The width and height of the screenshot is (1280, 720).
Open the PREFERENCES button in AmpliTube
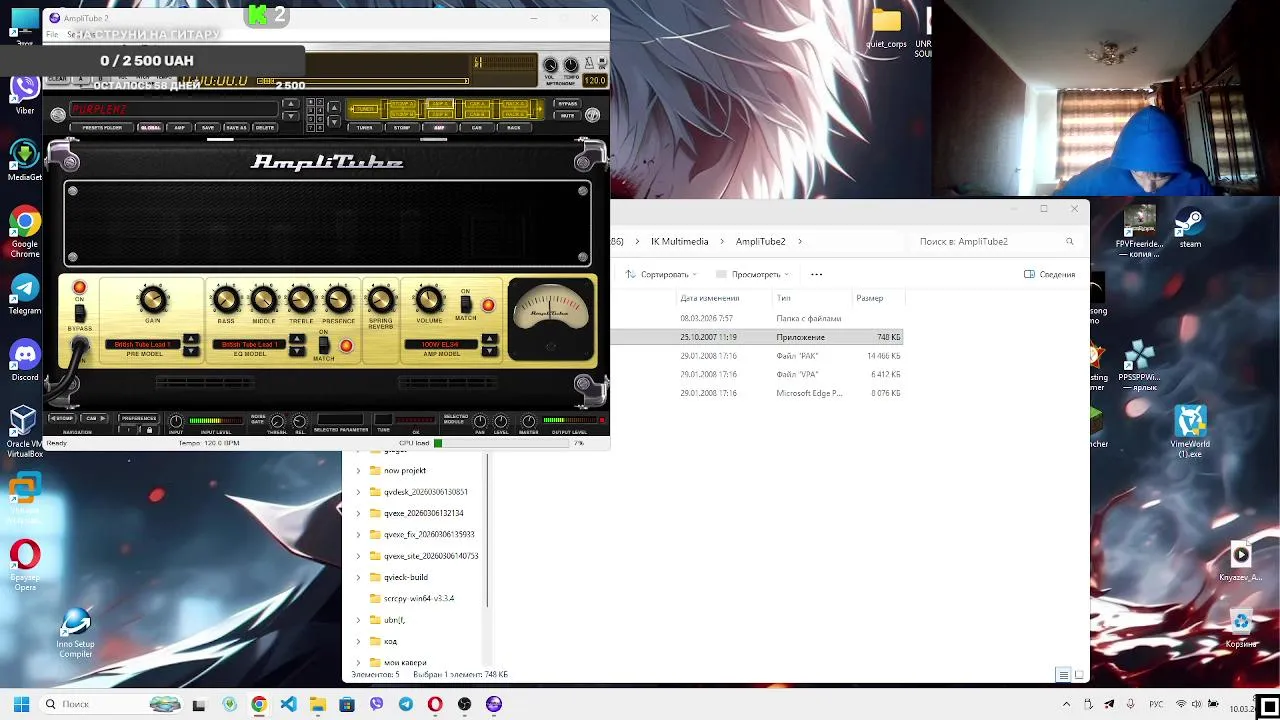(139, 418)
